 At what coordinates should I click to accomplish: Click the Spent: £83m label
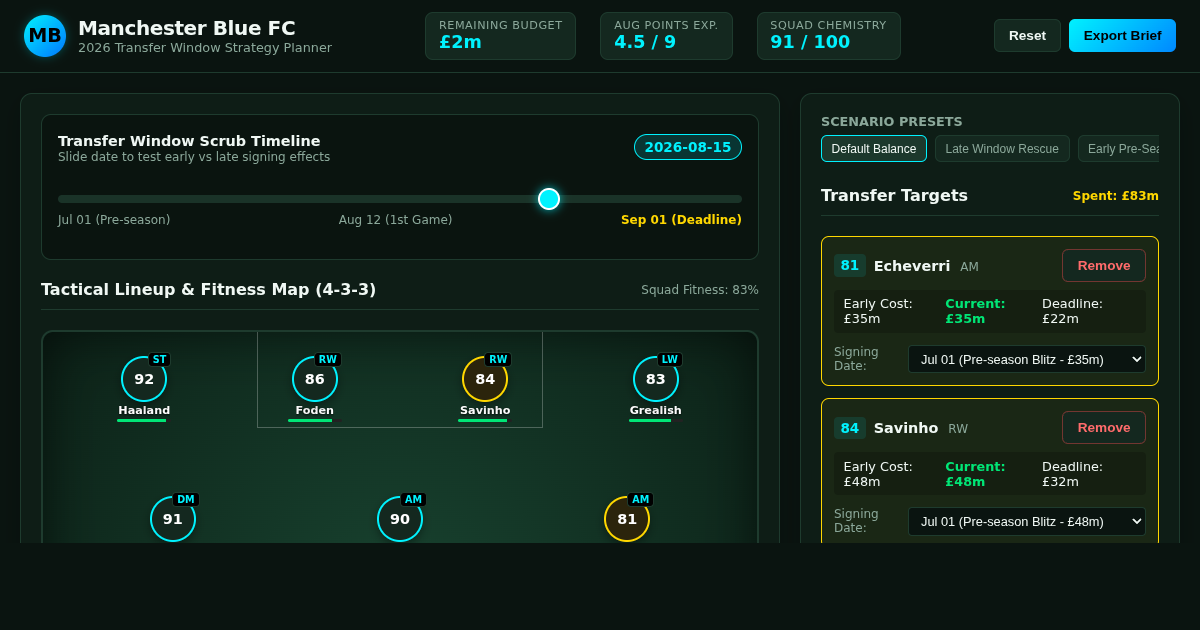[1116, 196]
